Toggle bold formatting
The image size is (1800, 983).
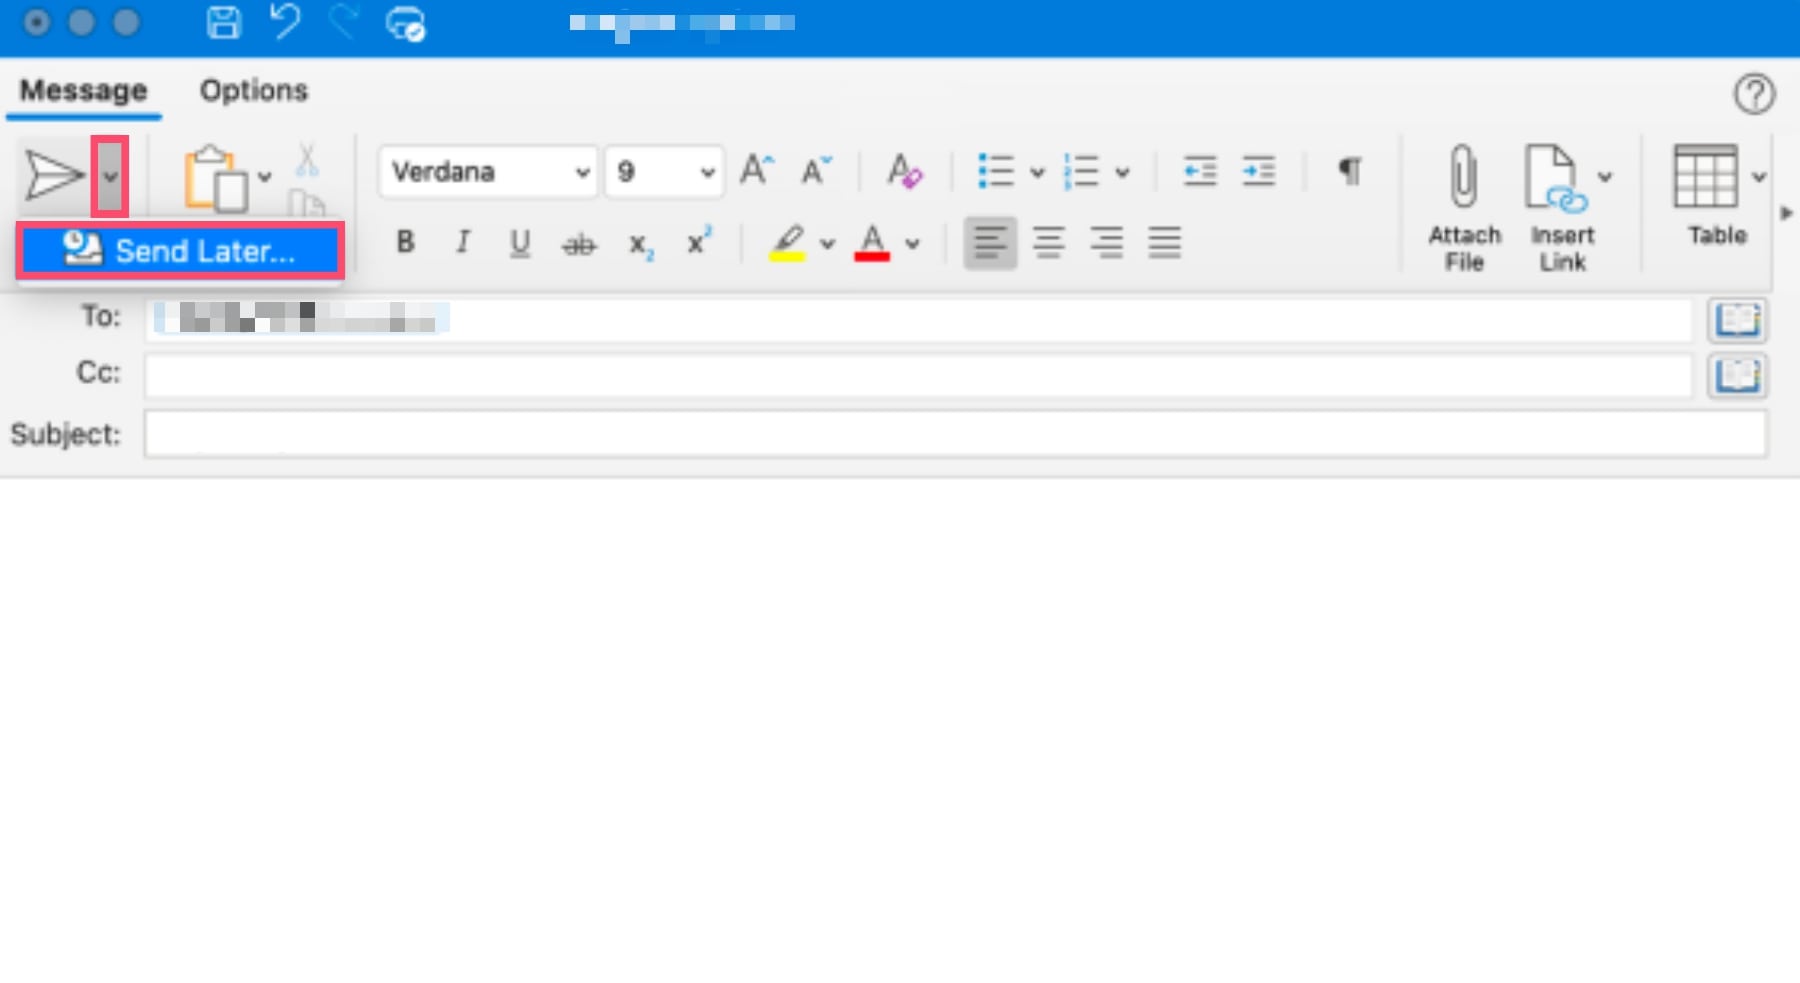tap(405, 242)
